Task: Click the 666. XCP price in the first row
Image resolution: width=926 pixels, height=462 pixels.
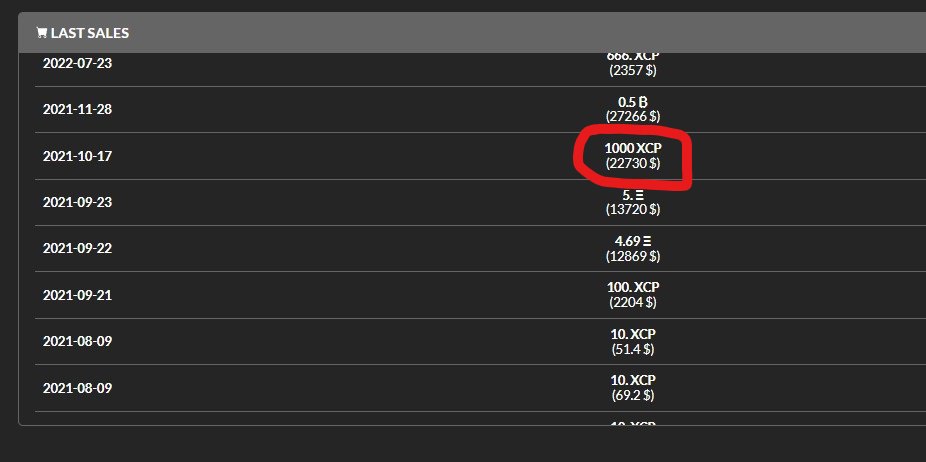Action: coord(633,57)
